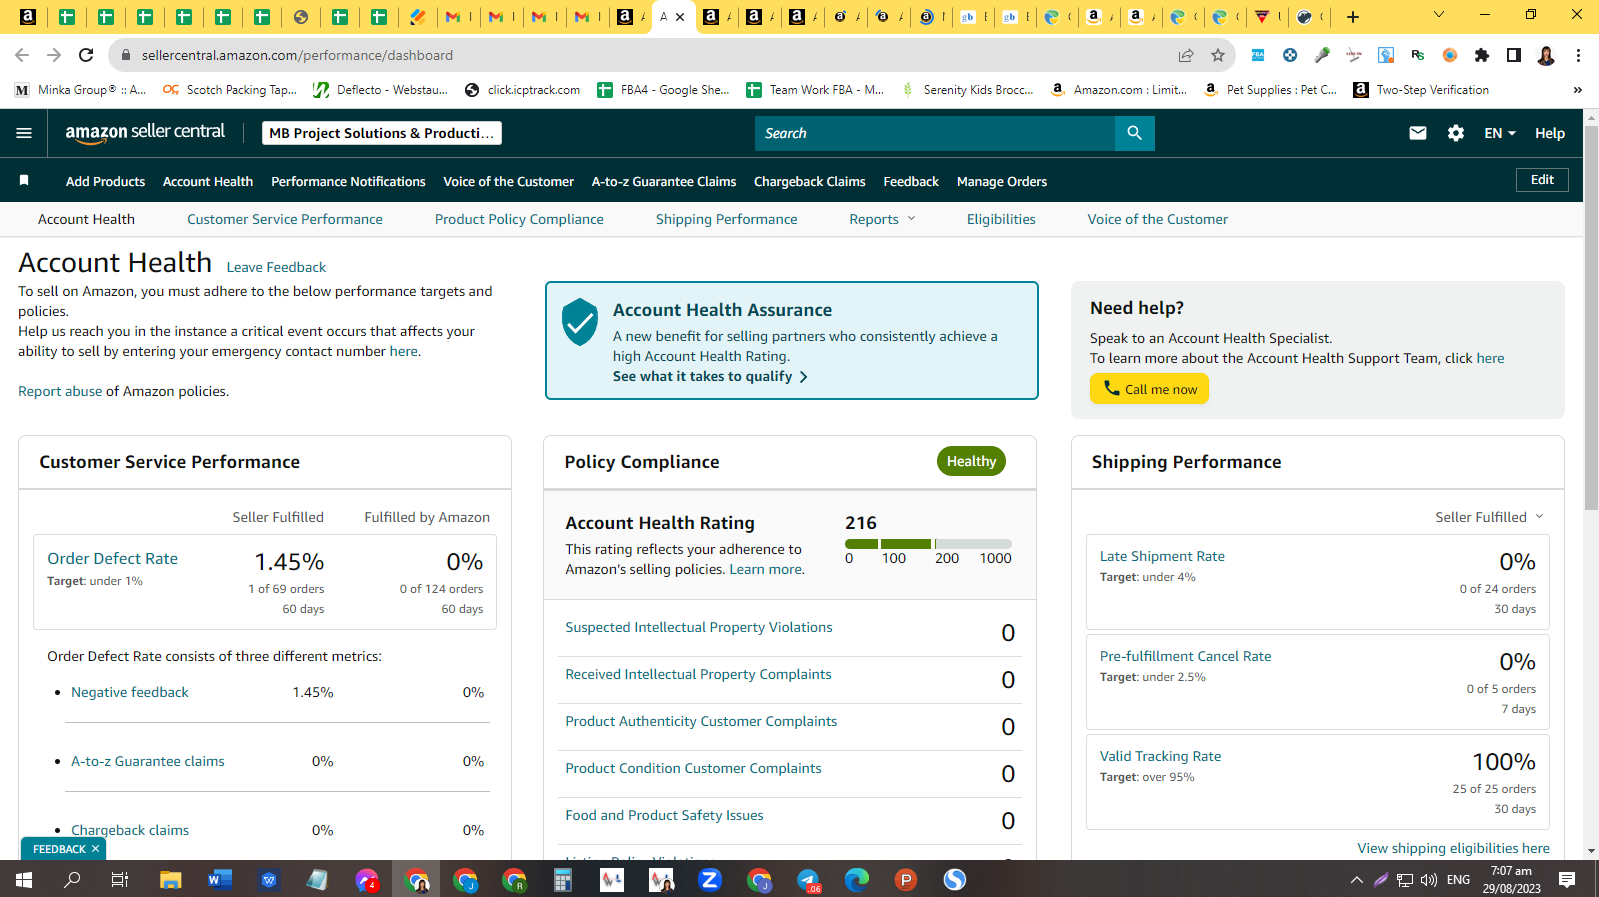Open Zoom from the taskbar
Image resolution: width=1599 pixels, height=897 pixels.
[710, 880]
